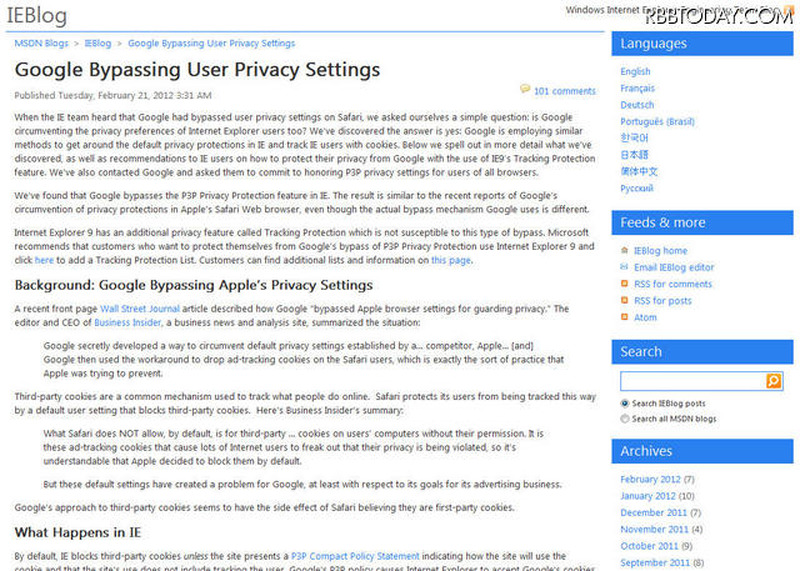Open February 2012 archive

point(652,480)
